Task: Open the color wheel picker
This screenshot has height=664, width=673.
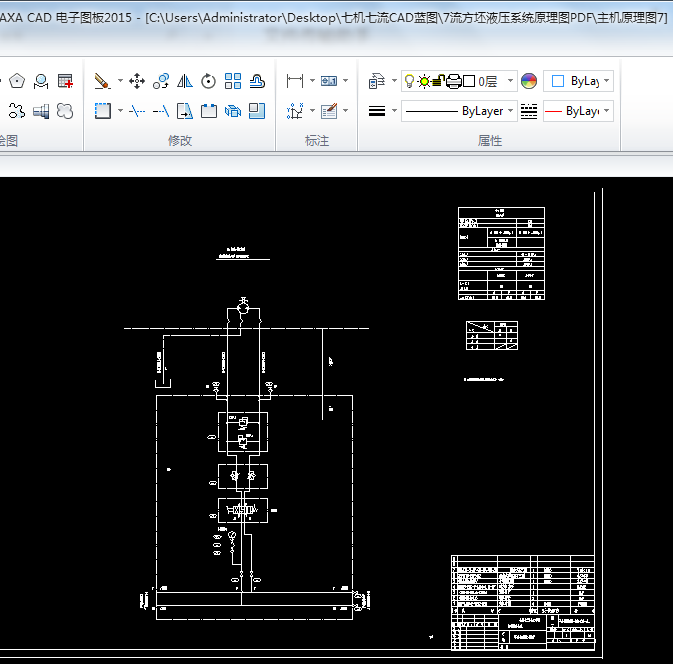Action: point(529,81)
